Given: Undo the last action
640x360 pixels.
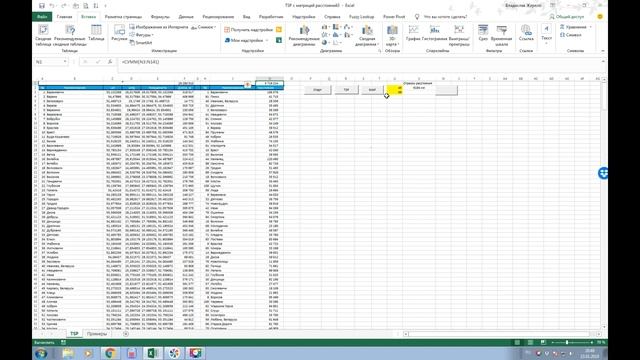Looking at the screenshot, I should (52, 6).
